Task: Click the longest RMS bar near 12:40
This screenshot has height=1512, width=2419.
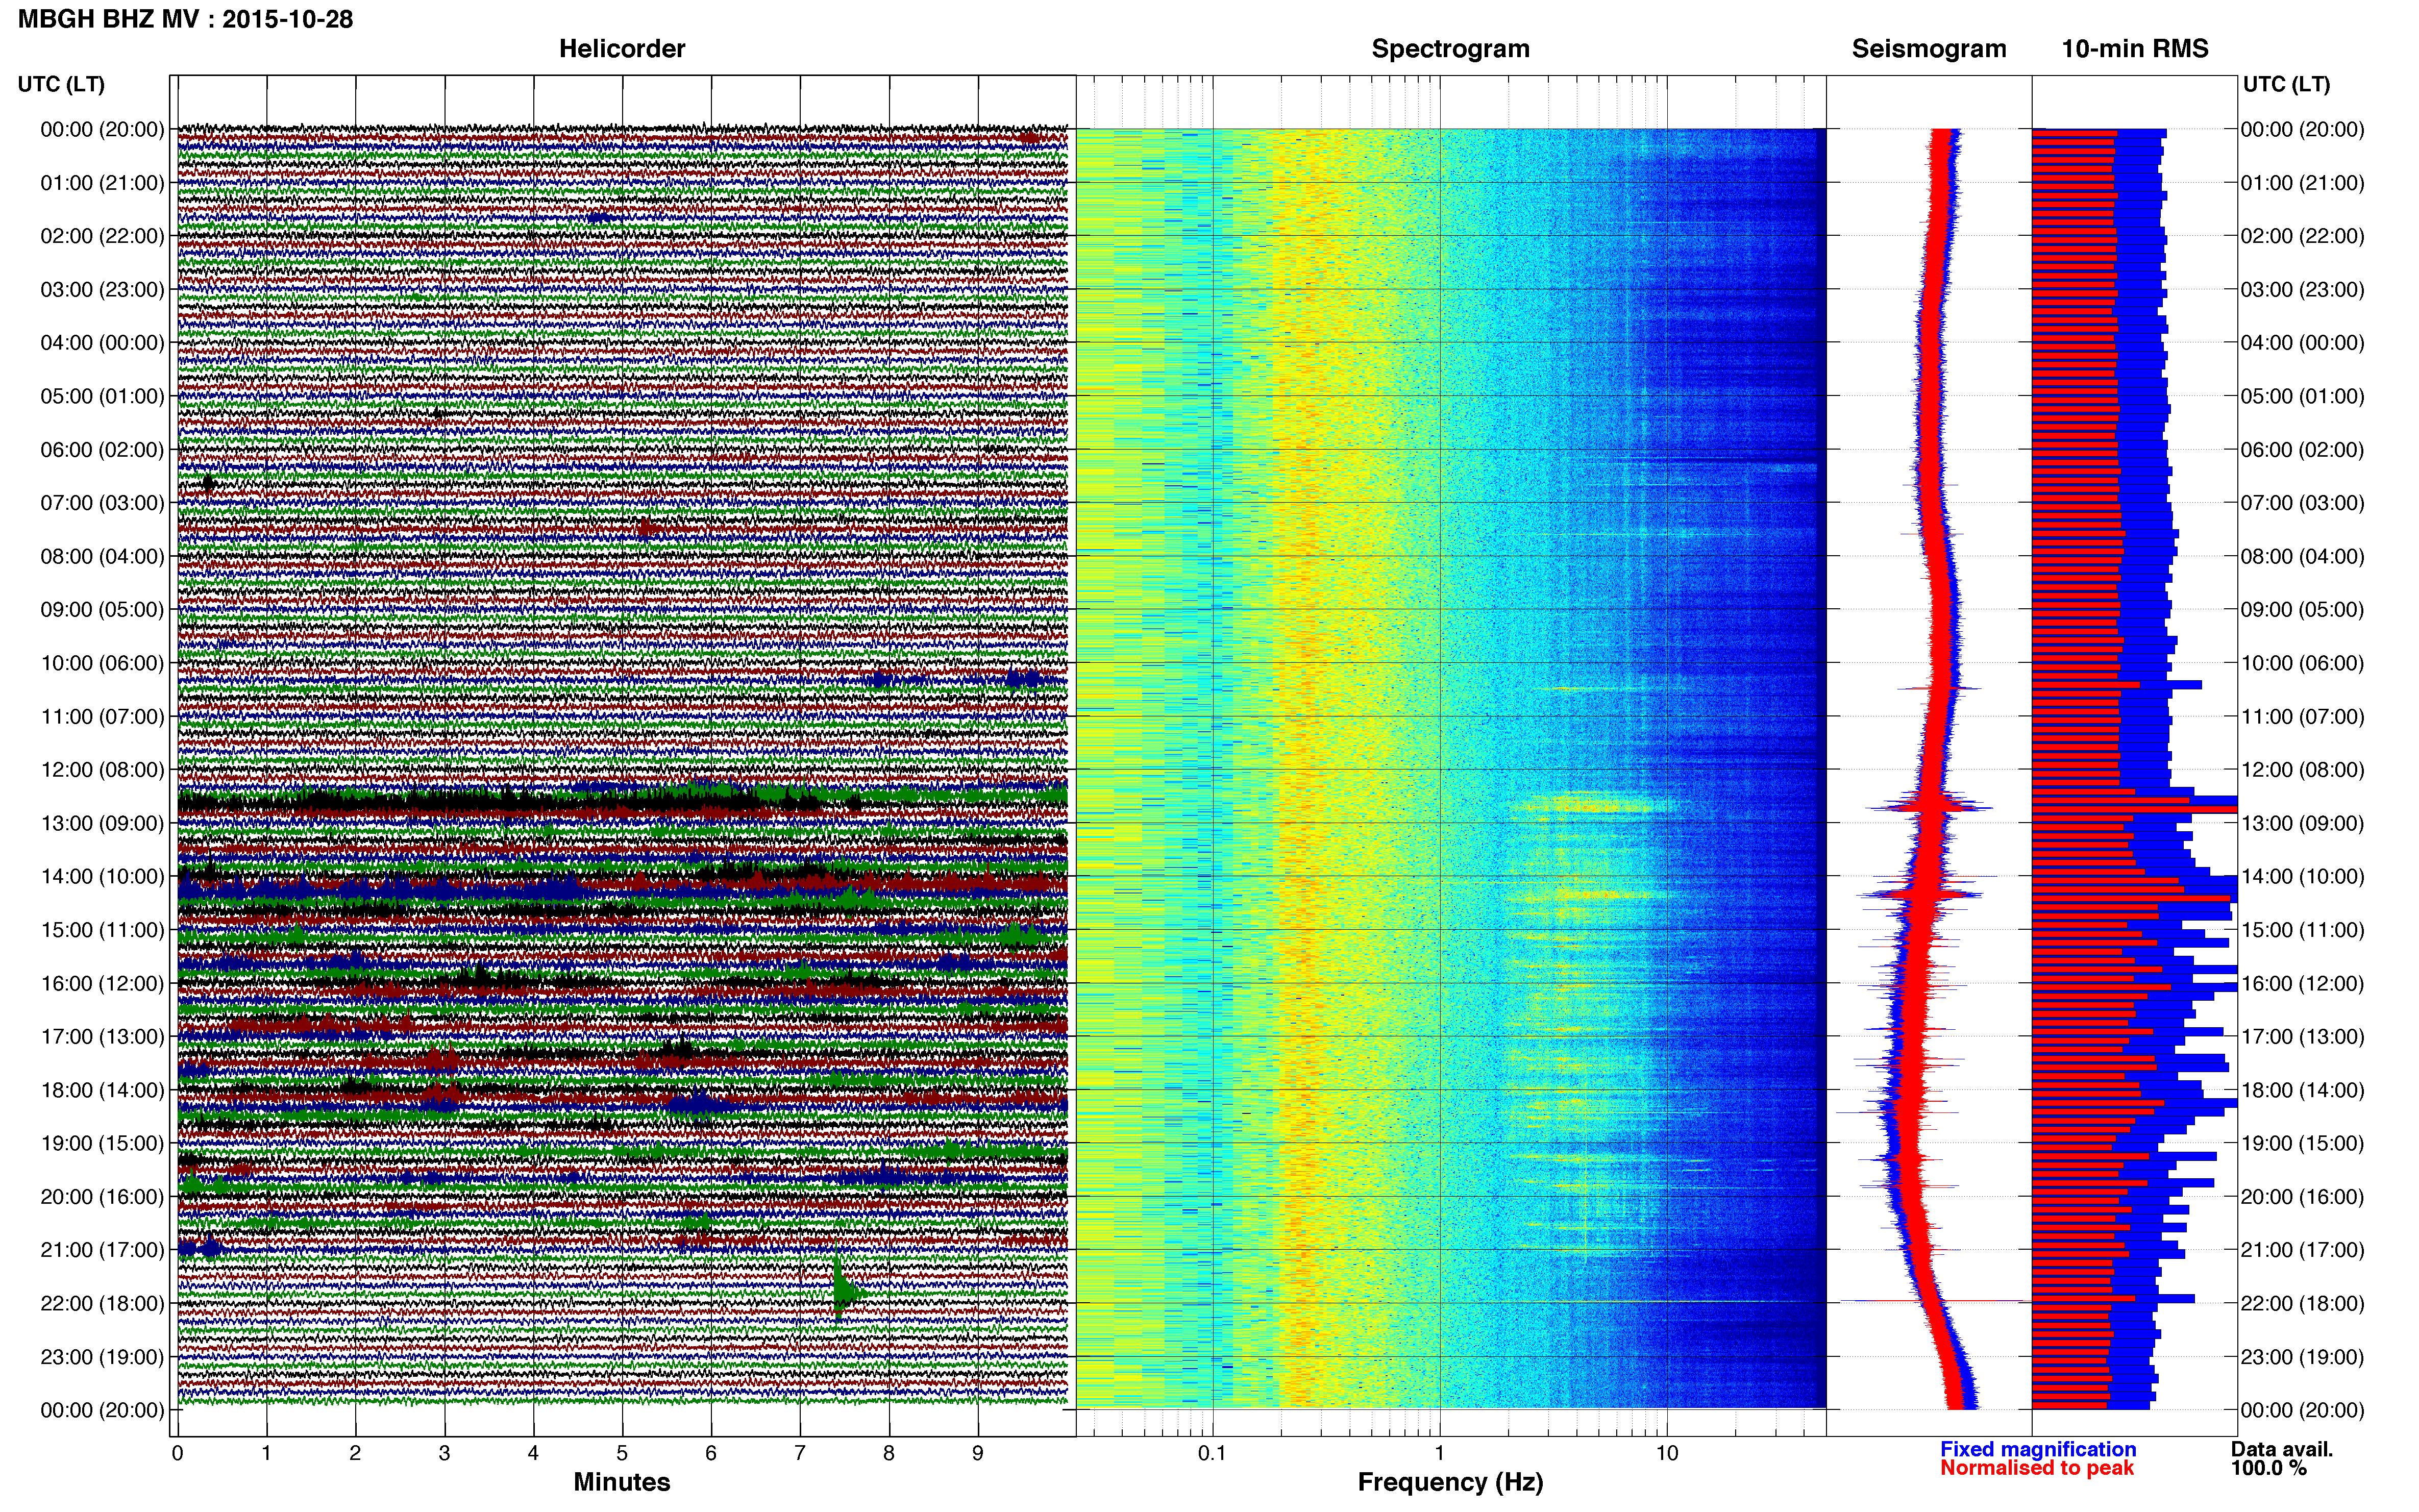Action: pos(2134,809)
